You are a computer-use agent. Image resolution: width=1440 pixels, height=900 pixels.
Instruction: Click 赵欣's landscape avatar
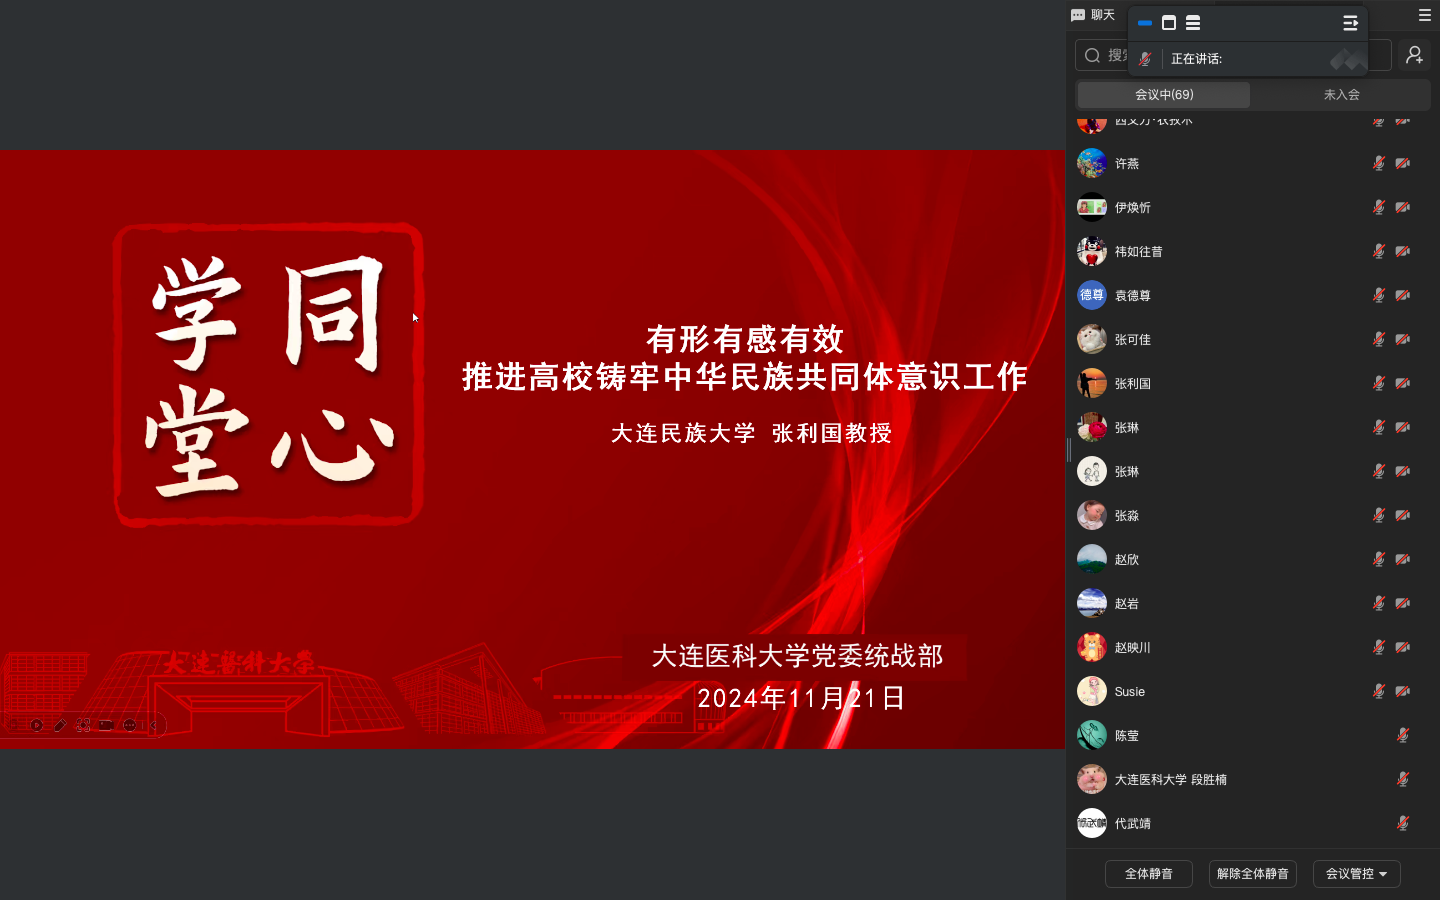click(x=1092, y=559)
